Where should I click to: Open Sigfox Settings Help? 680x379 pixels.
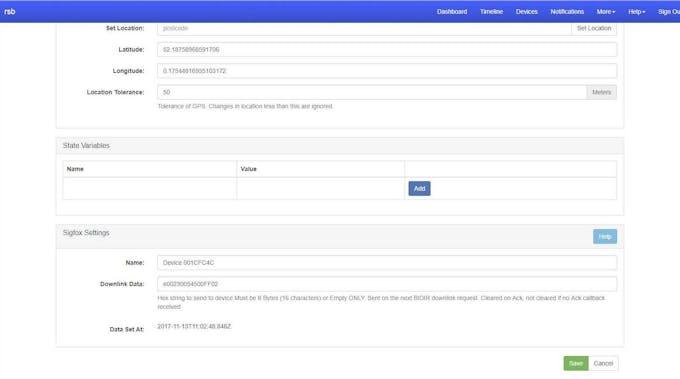[x=605, y=236]
